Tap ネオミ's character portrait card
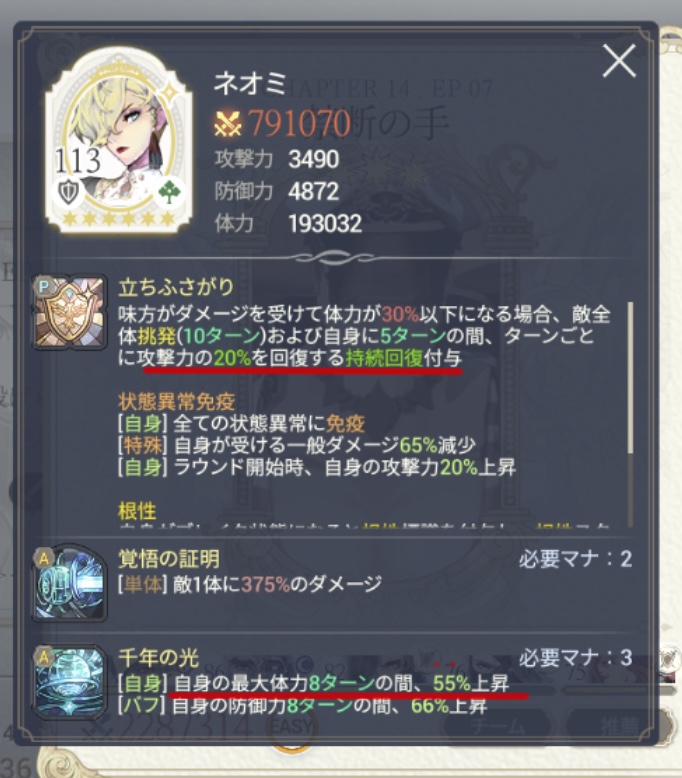Viewport: 682px width, 778px height. (119, 140)
